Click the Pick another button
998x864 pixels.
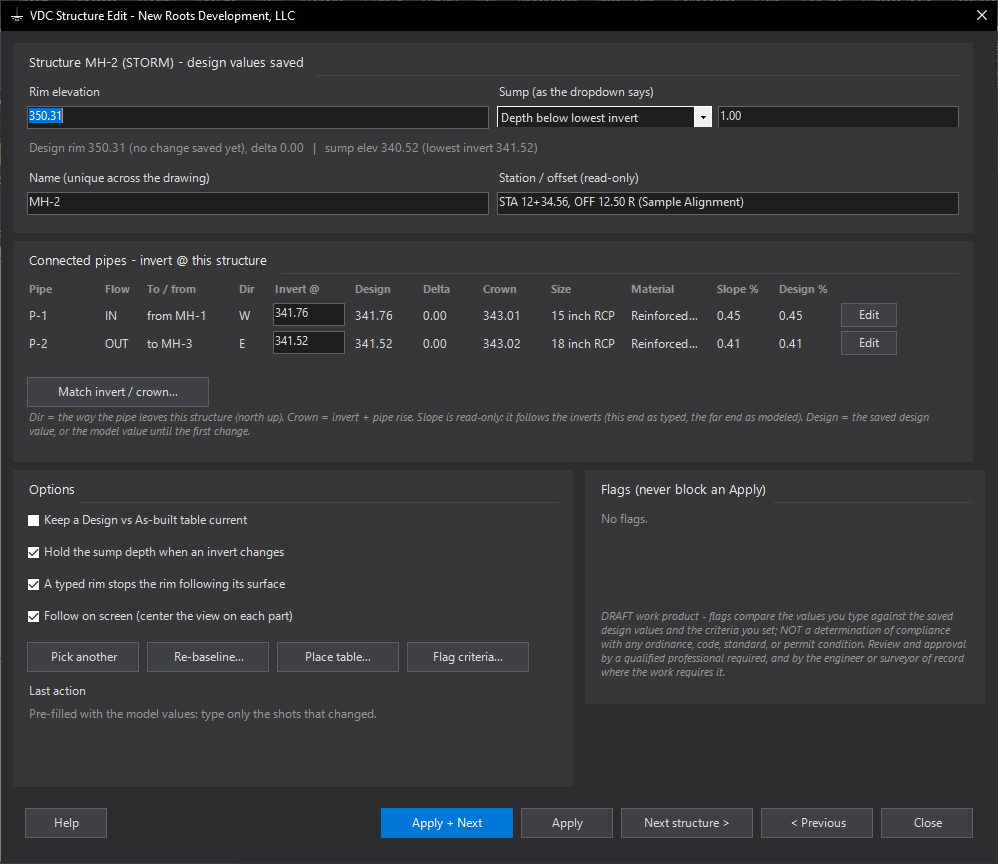click(x=83, y=656)
